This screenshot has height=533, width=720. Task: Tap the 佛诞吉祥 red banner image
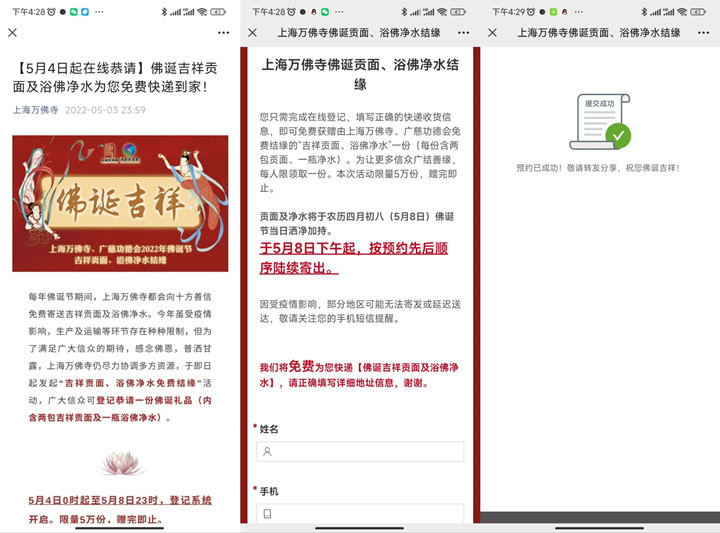click(x=119, y=204)
